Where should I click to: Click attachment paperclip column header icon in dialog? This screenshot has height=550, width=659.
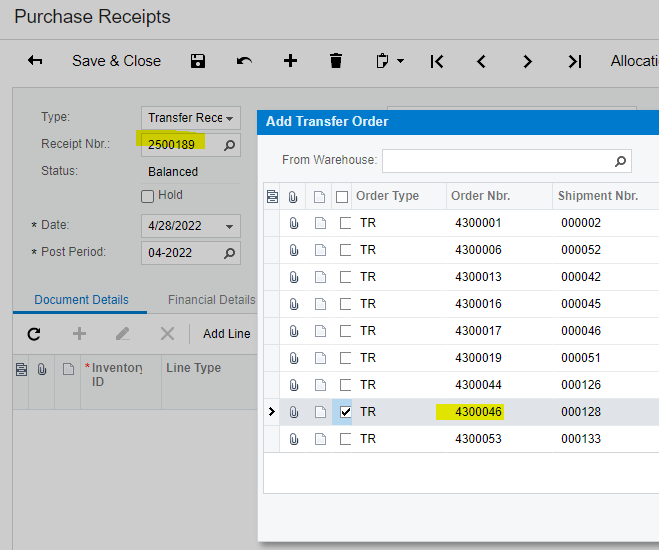293,196
